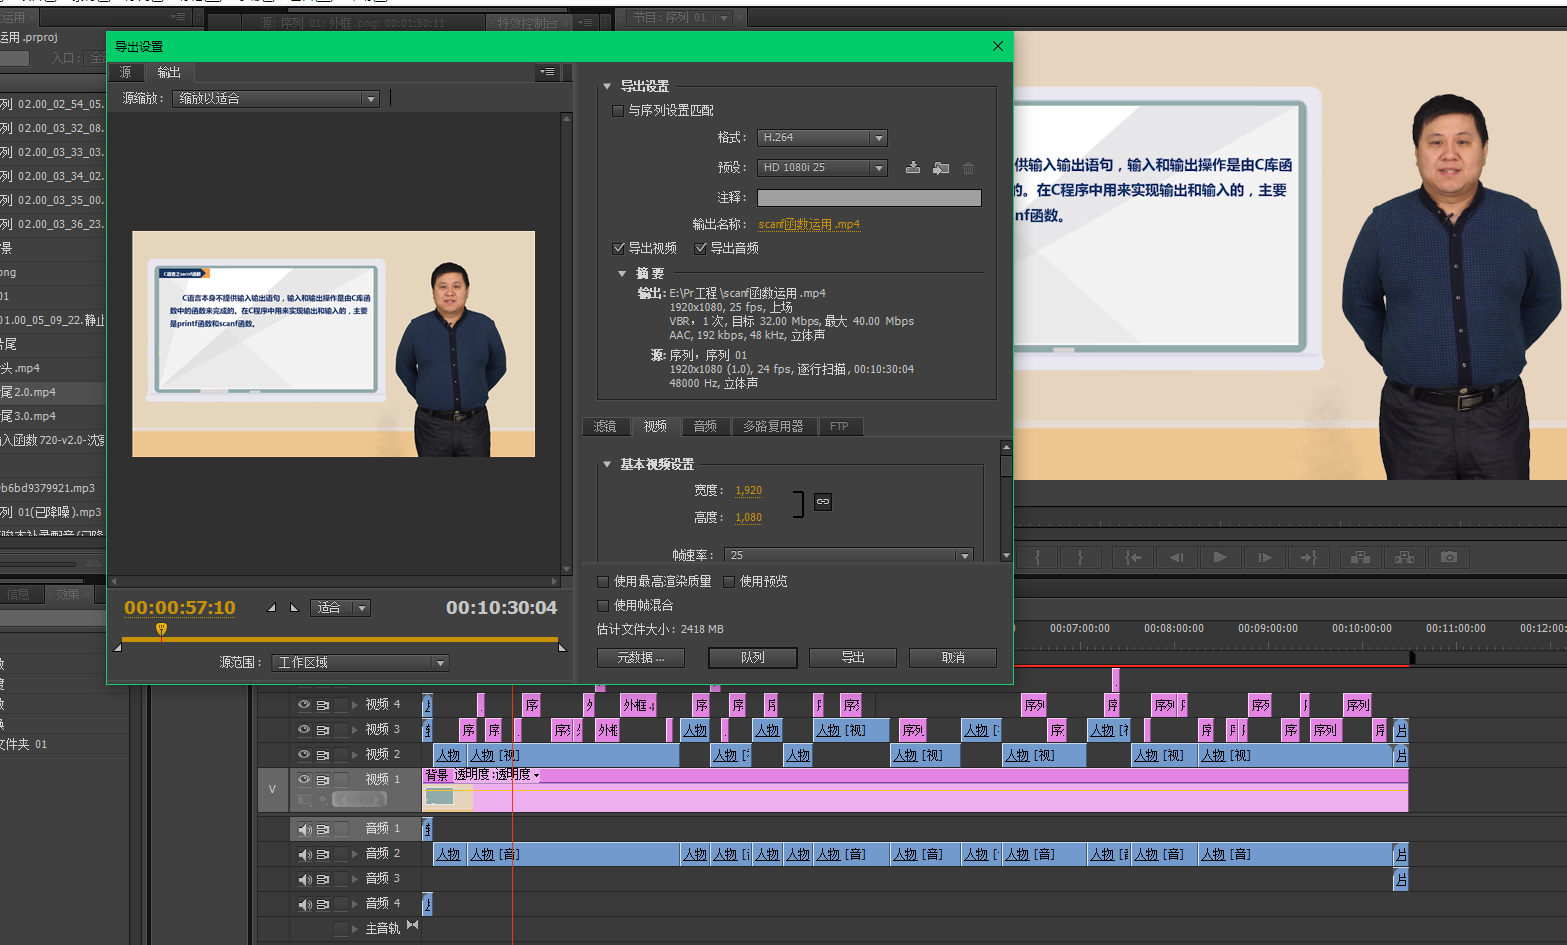Open the 格式 H.264 dropdown

pyautogui.click(x=823, y=138)
